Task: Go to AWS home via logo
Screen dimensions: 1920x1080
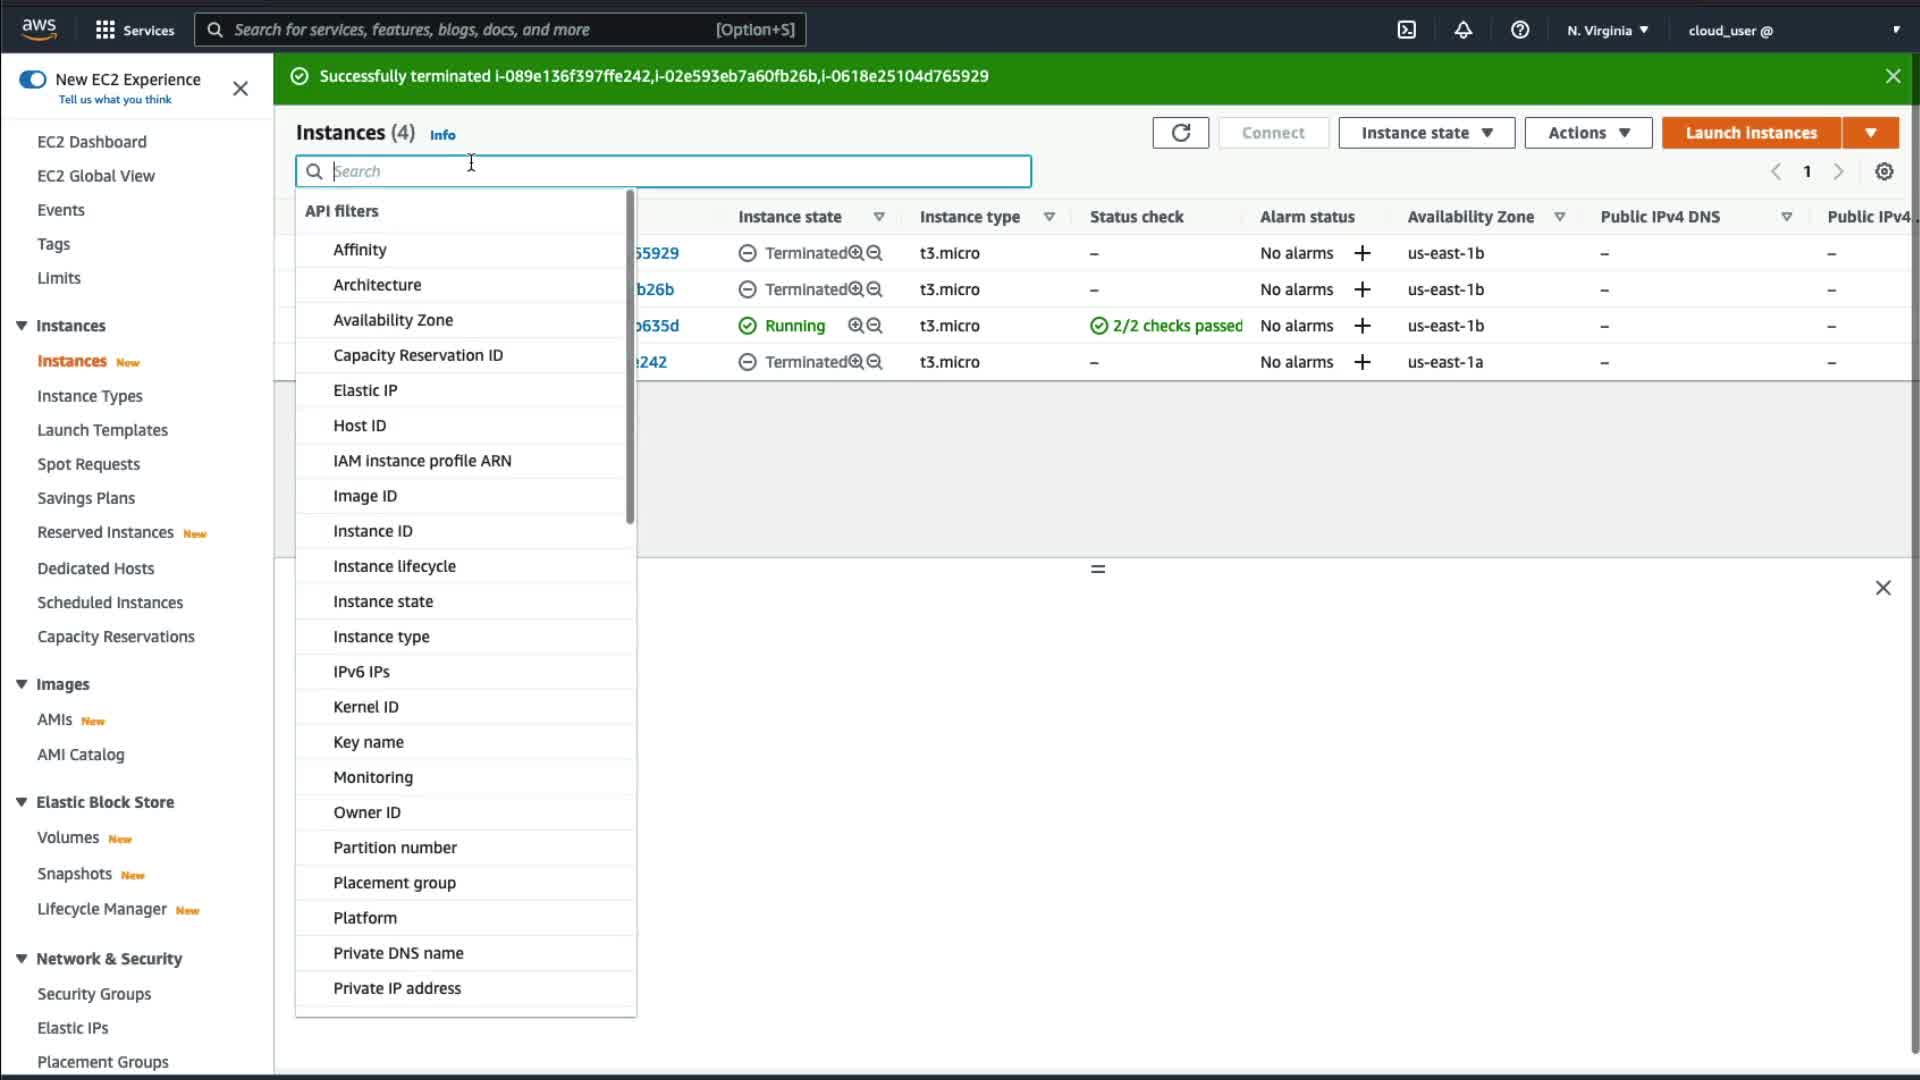Action: (39, 29)
